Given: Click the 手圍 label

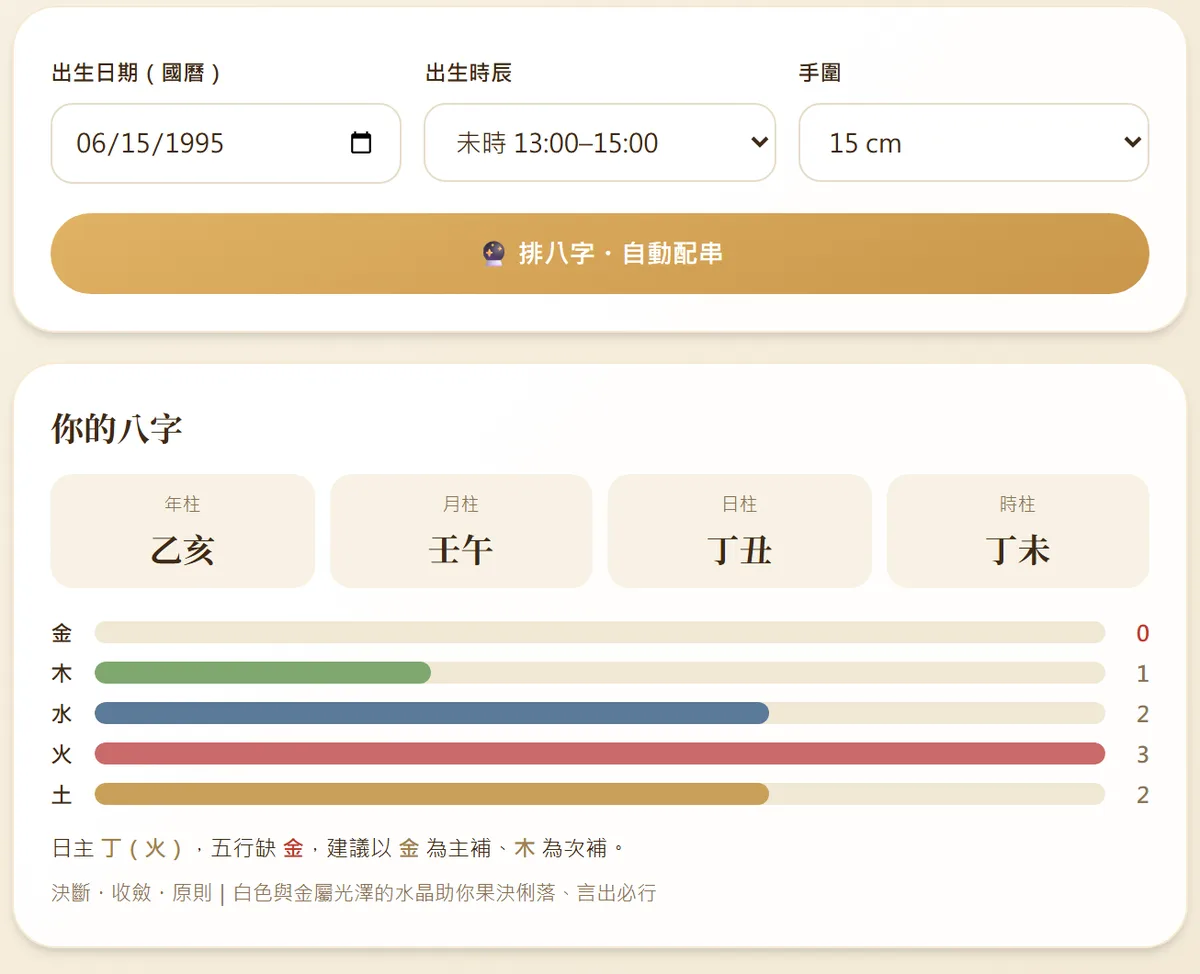Looking at the screenshot, I should [x=820, y=73].
